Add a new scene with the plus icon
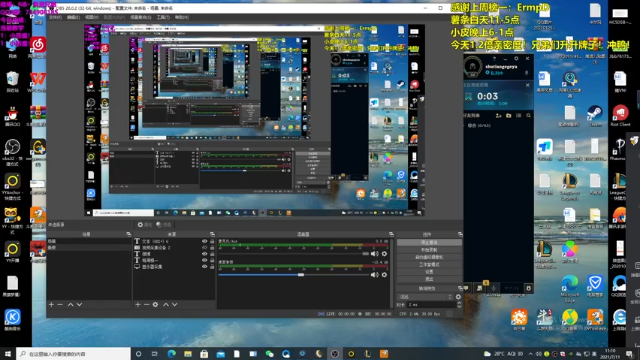Viewport: 640px width, 360px height. [51, 304]
